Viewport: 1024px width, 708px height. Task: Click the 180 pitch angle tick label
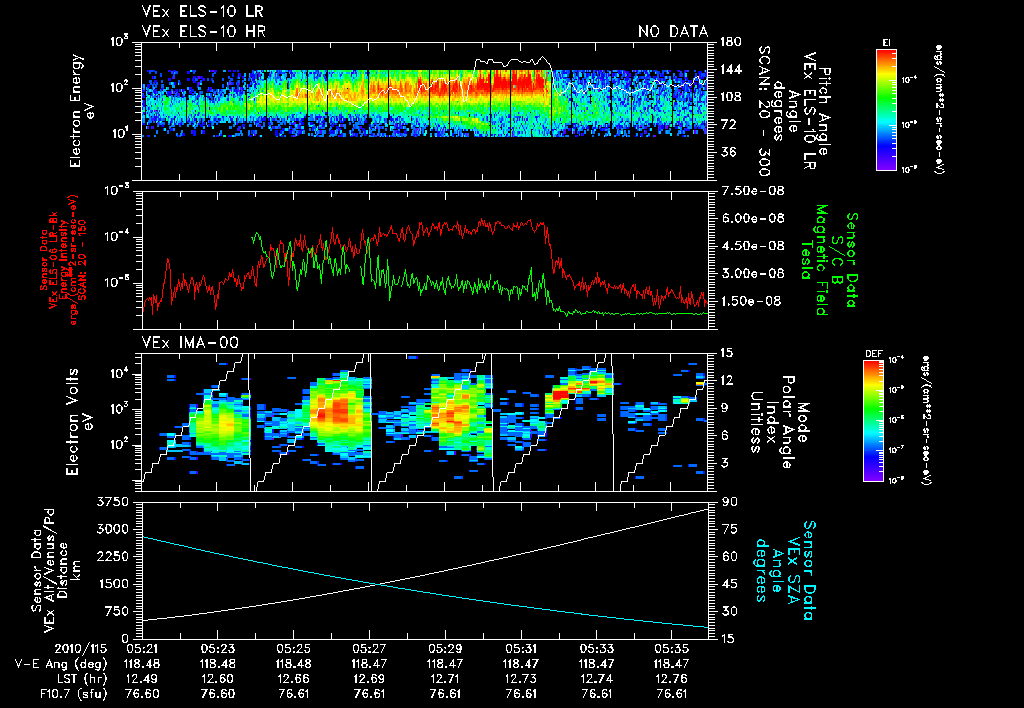coord(731,42)
